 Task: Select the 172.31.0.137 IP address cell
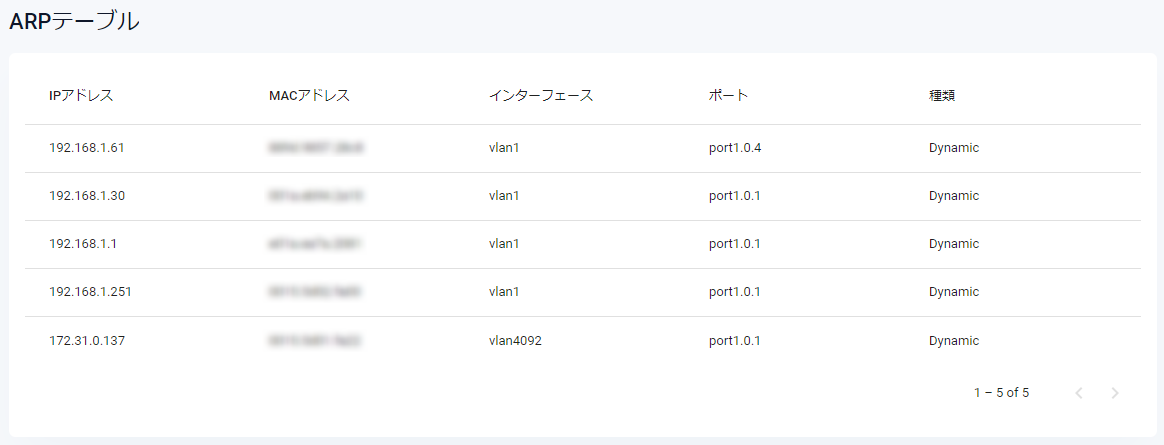[x=87, y=341]
